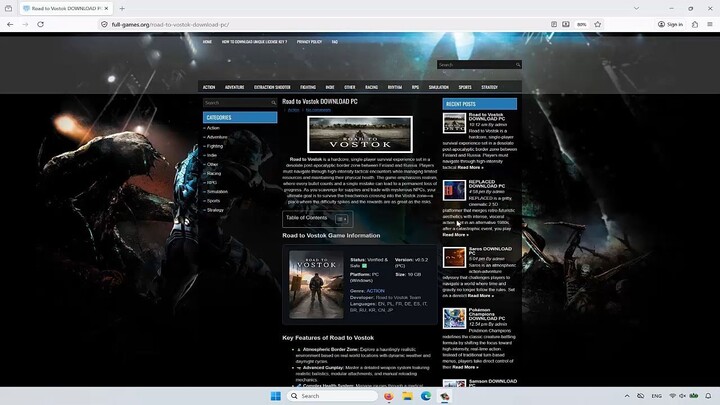
Task: Open Action in the genre navbar
Action: coord(209,87)
